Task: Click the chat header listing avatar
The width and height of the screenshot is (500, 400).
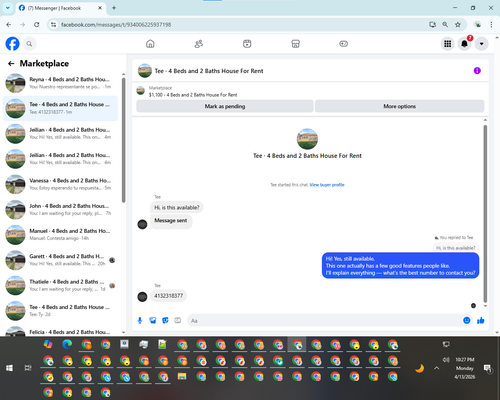Action: pos(145,71)
